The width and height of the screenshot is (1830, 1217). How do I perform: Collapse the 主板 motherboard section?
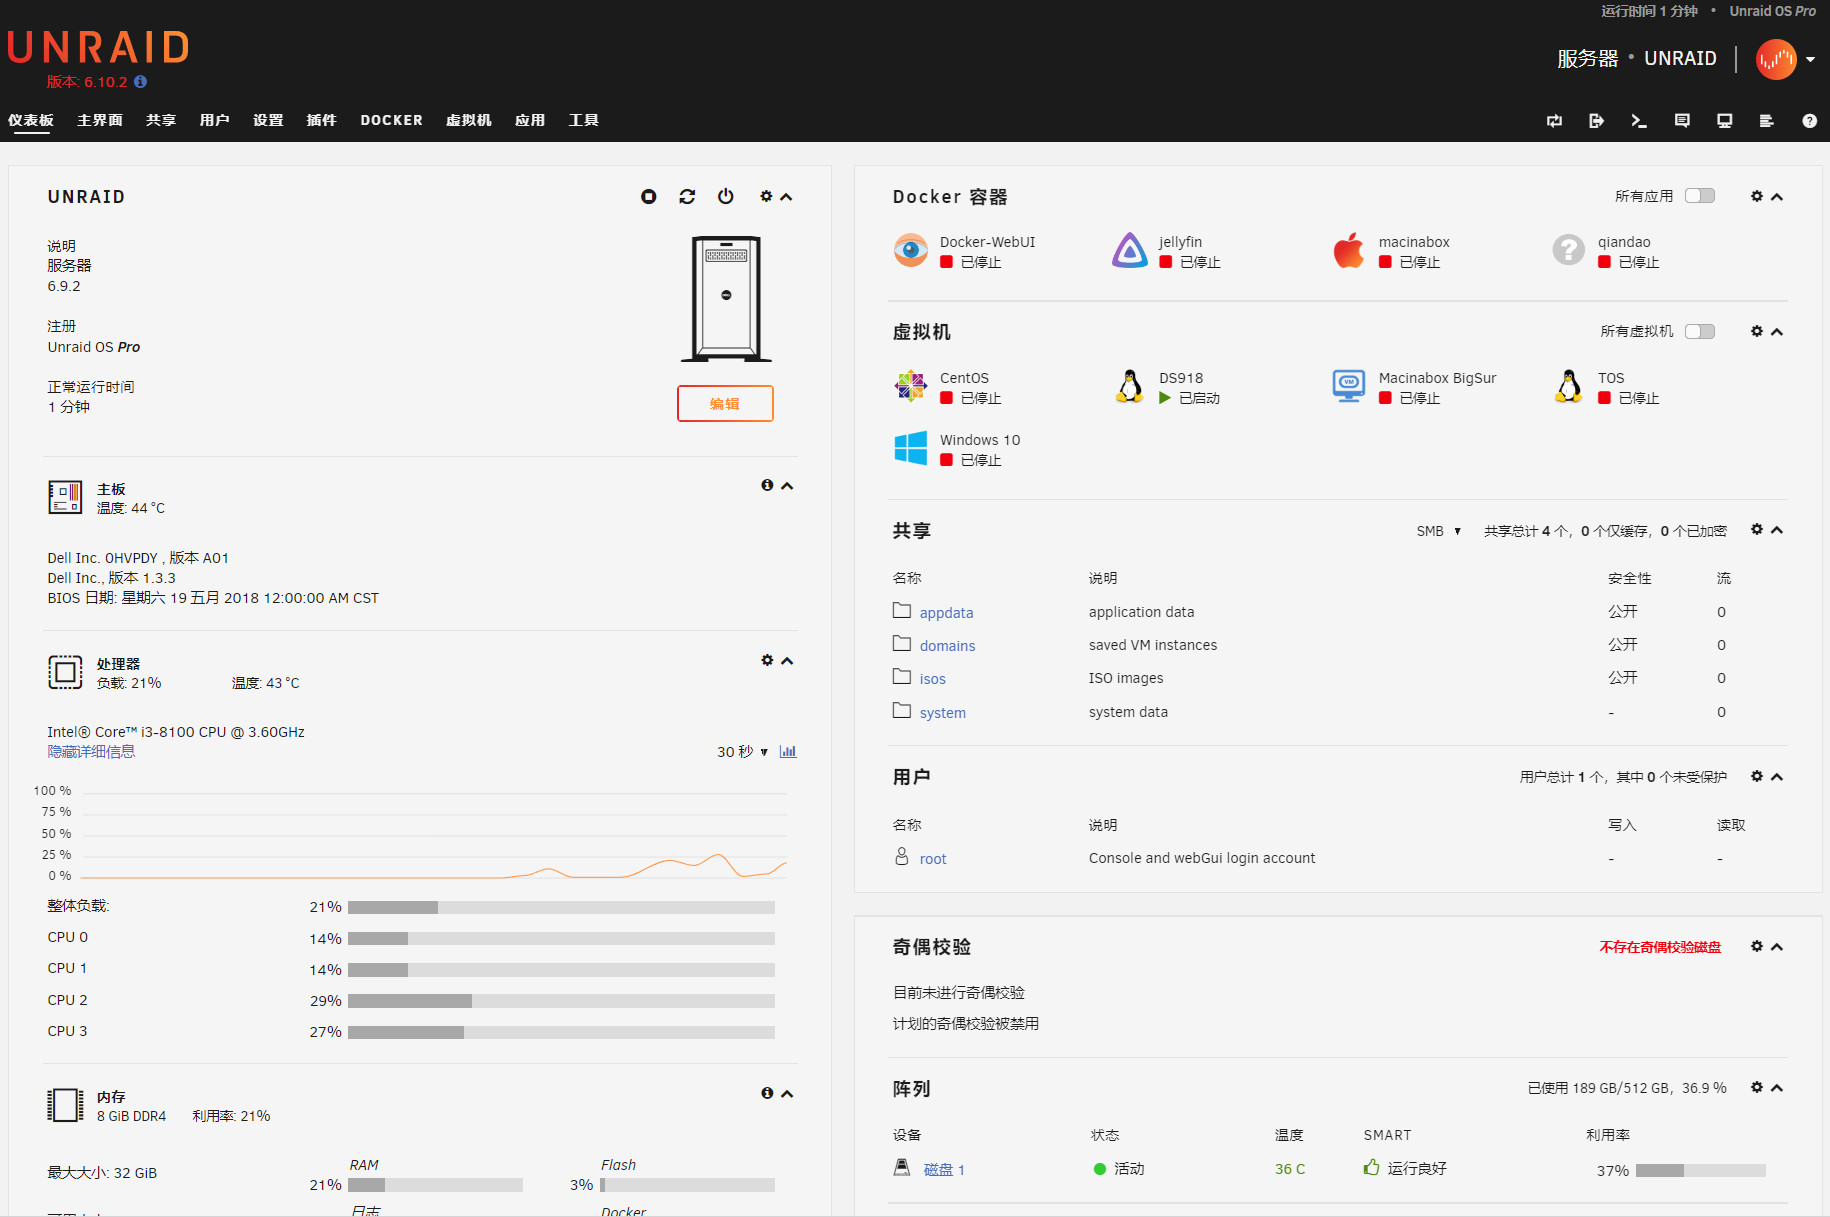click(x=787, y=486)
